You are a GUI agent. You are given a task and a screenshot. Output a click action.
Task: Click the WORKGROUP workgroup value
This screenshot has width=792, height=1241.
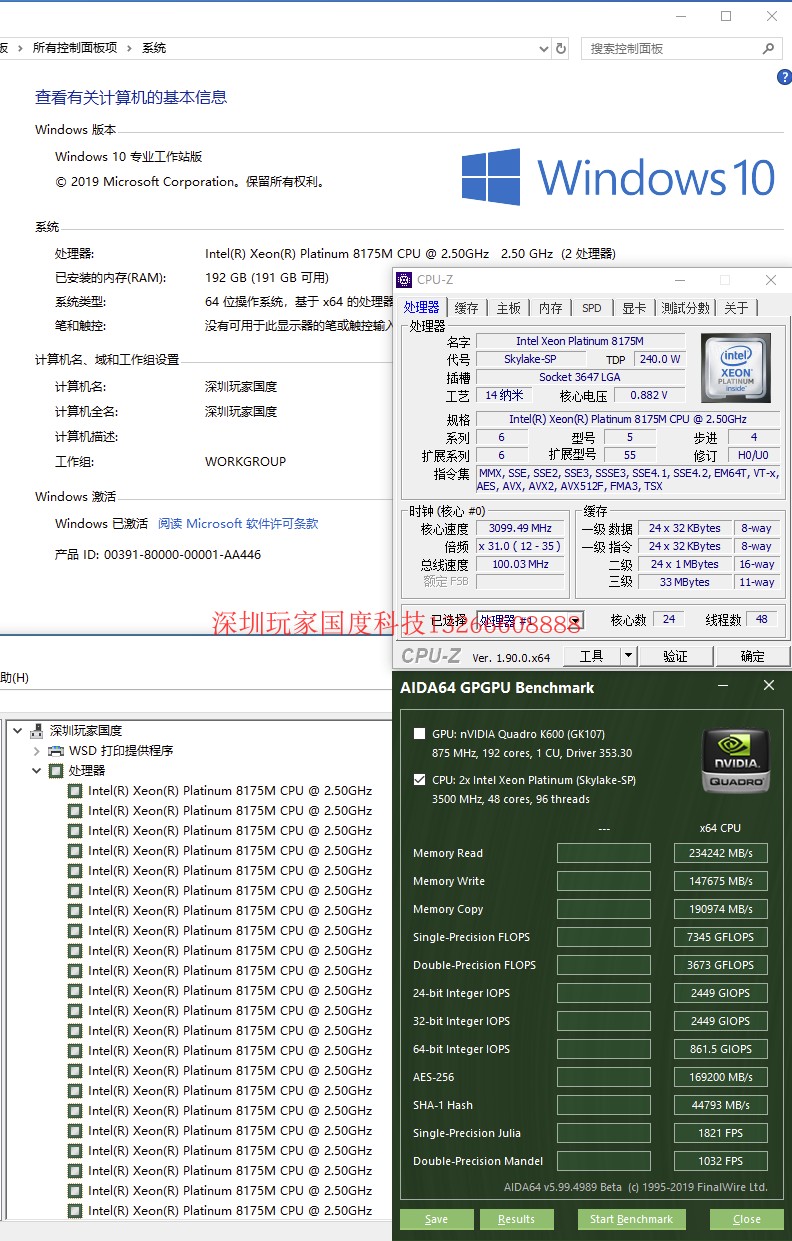click(246, 461)
